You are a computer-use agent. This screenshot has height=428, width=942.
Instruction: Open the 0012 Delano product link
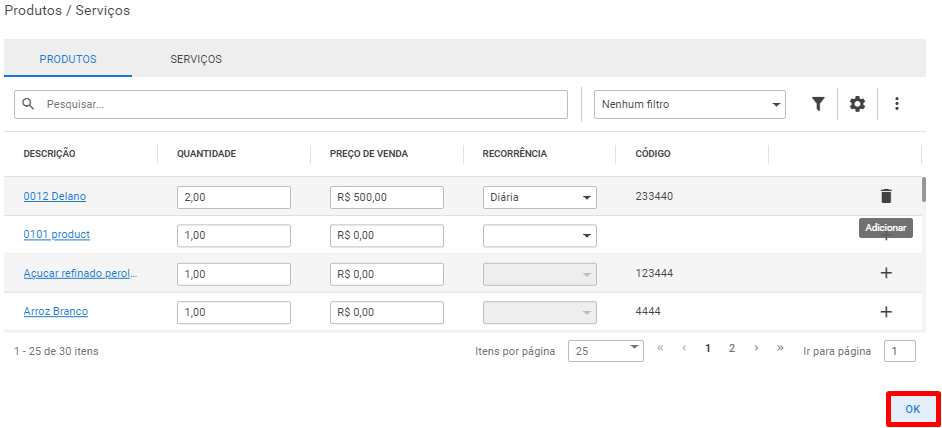tap(55, 196)
